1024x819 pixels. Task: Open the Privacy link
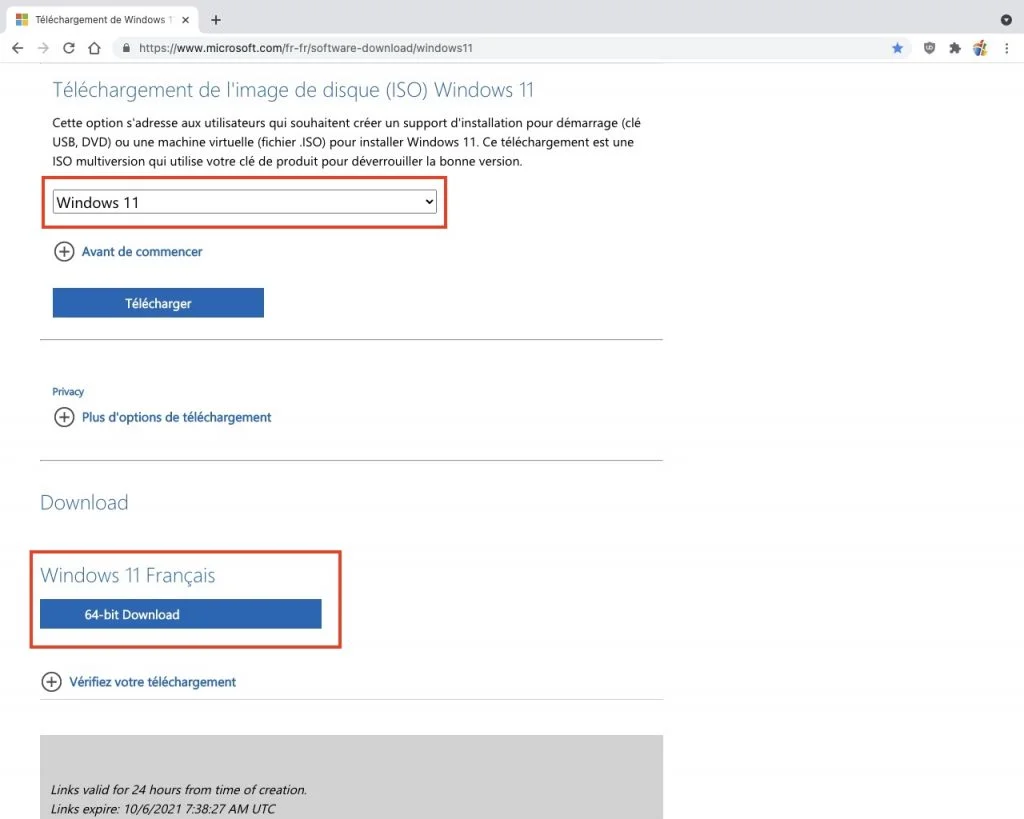pos(68,392)
